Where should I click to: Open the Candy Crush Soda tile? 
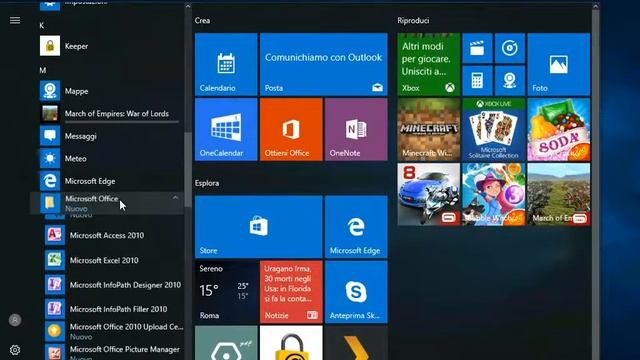(x=559, y=129)
